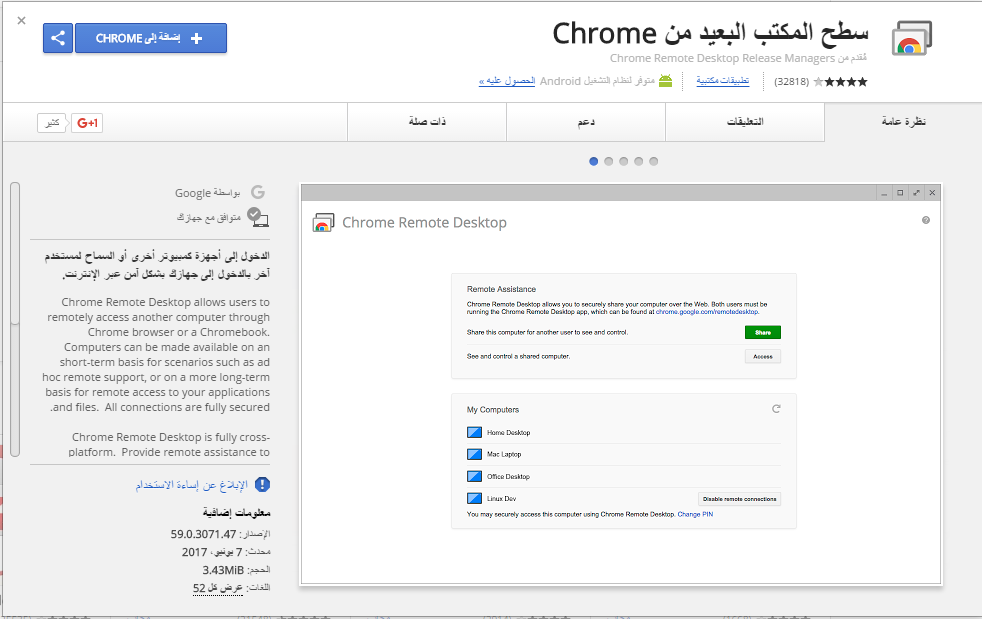Select the first (active) screenshot carousel dot

pos(594,161)
